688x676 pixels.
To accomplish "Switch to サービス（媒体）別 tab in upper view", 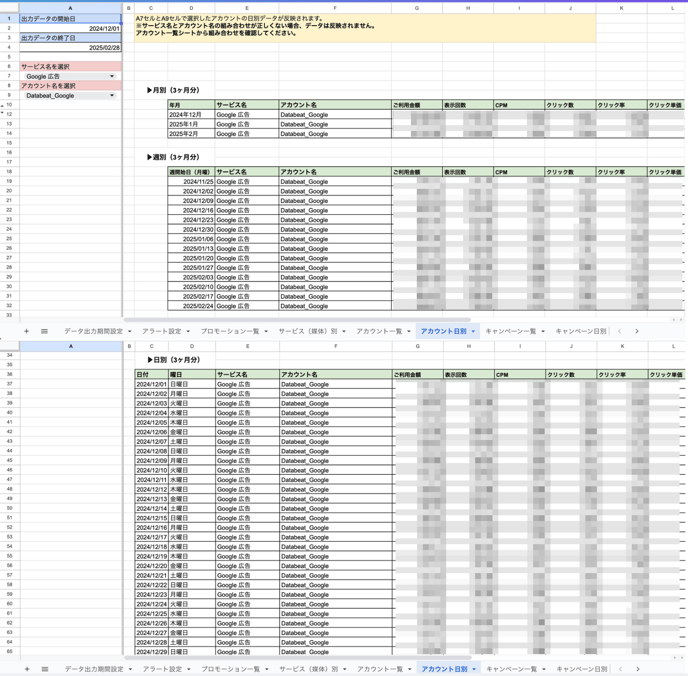I will pyautogui.click(x=308, y=331).
